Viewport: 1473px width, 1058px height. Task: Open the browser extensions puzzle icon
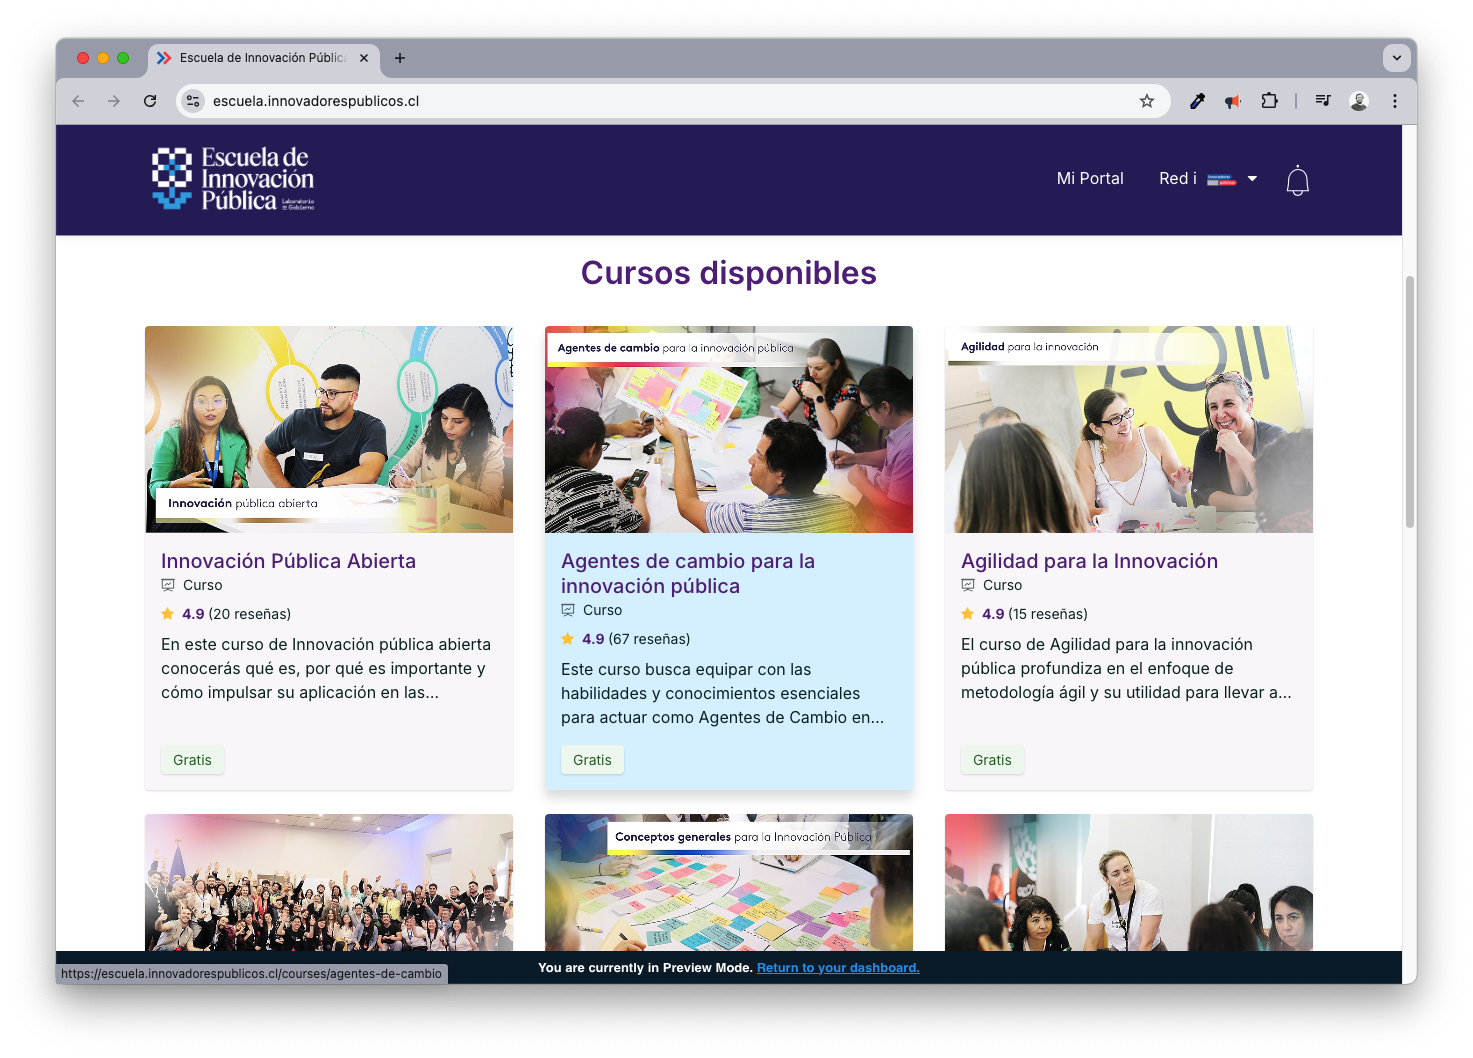[1269, 101]
